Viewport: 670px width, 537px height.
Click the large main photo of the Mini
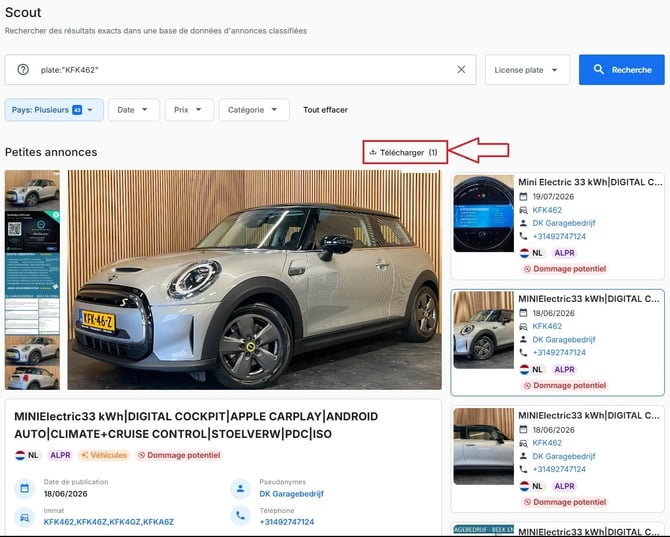[254, 280]
